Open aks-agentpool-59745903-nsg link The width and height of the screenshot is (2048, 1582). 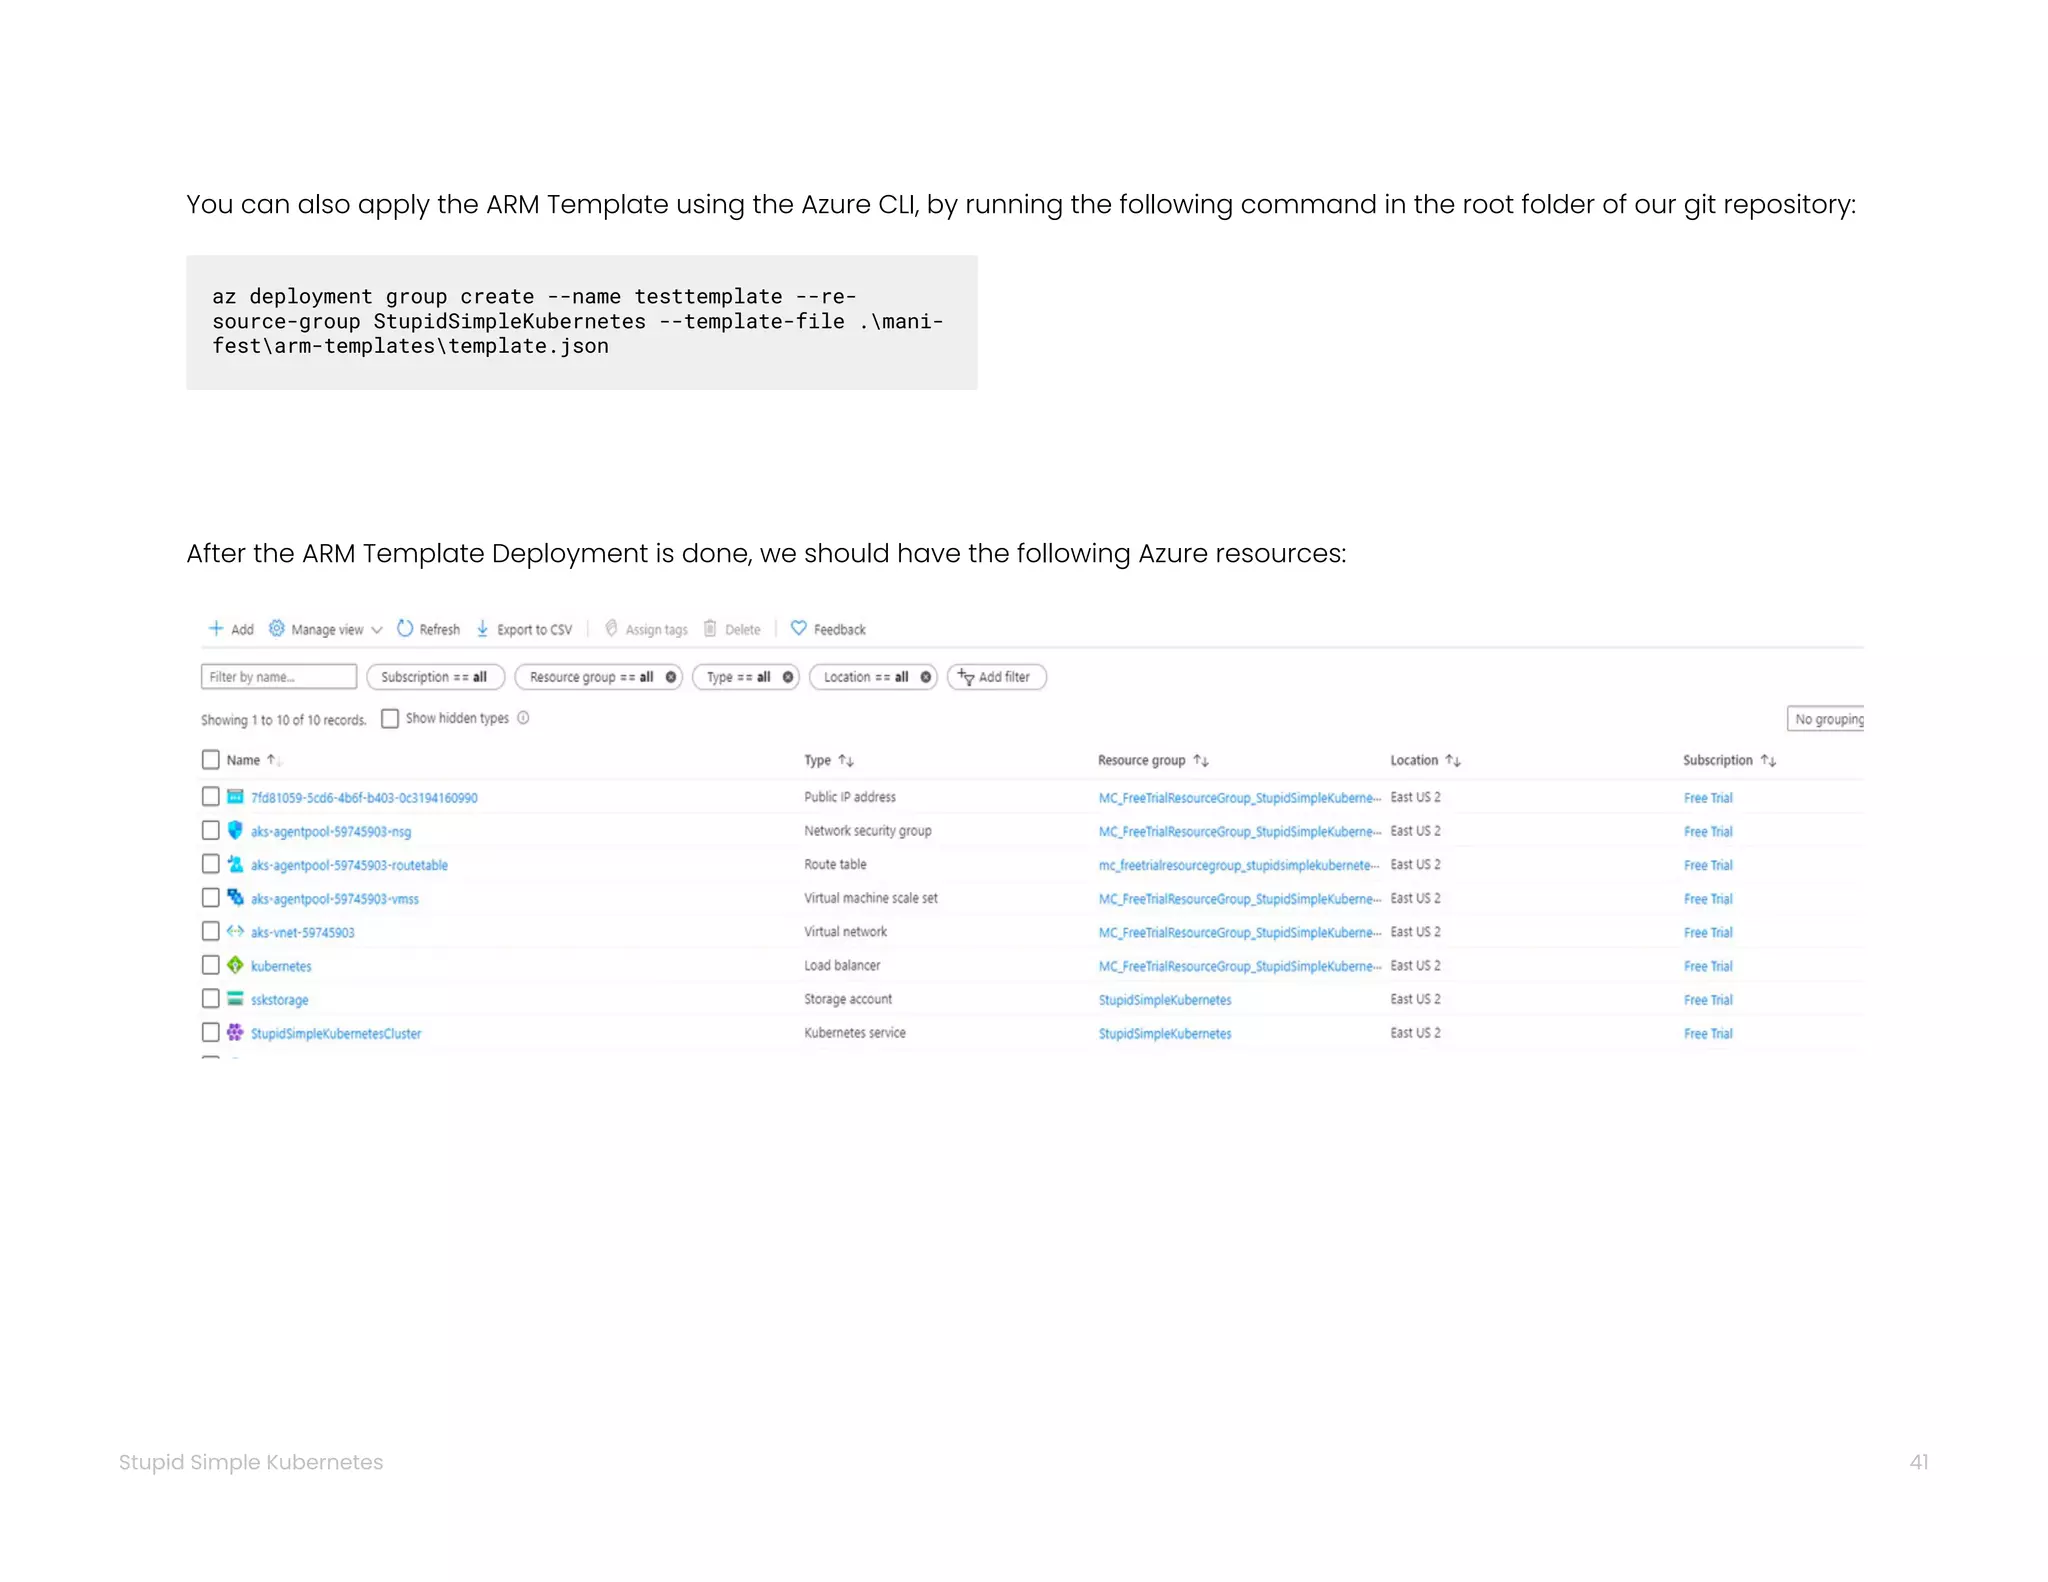point(331,832)
